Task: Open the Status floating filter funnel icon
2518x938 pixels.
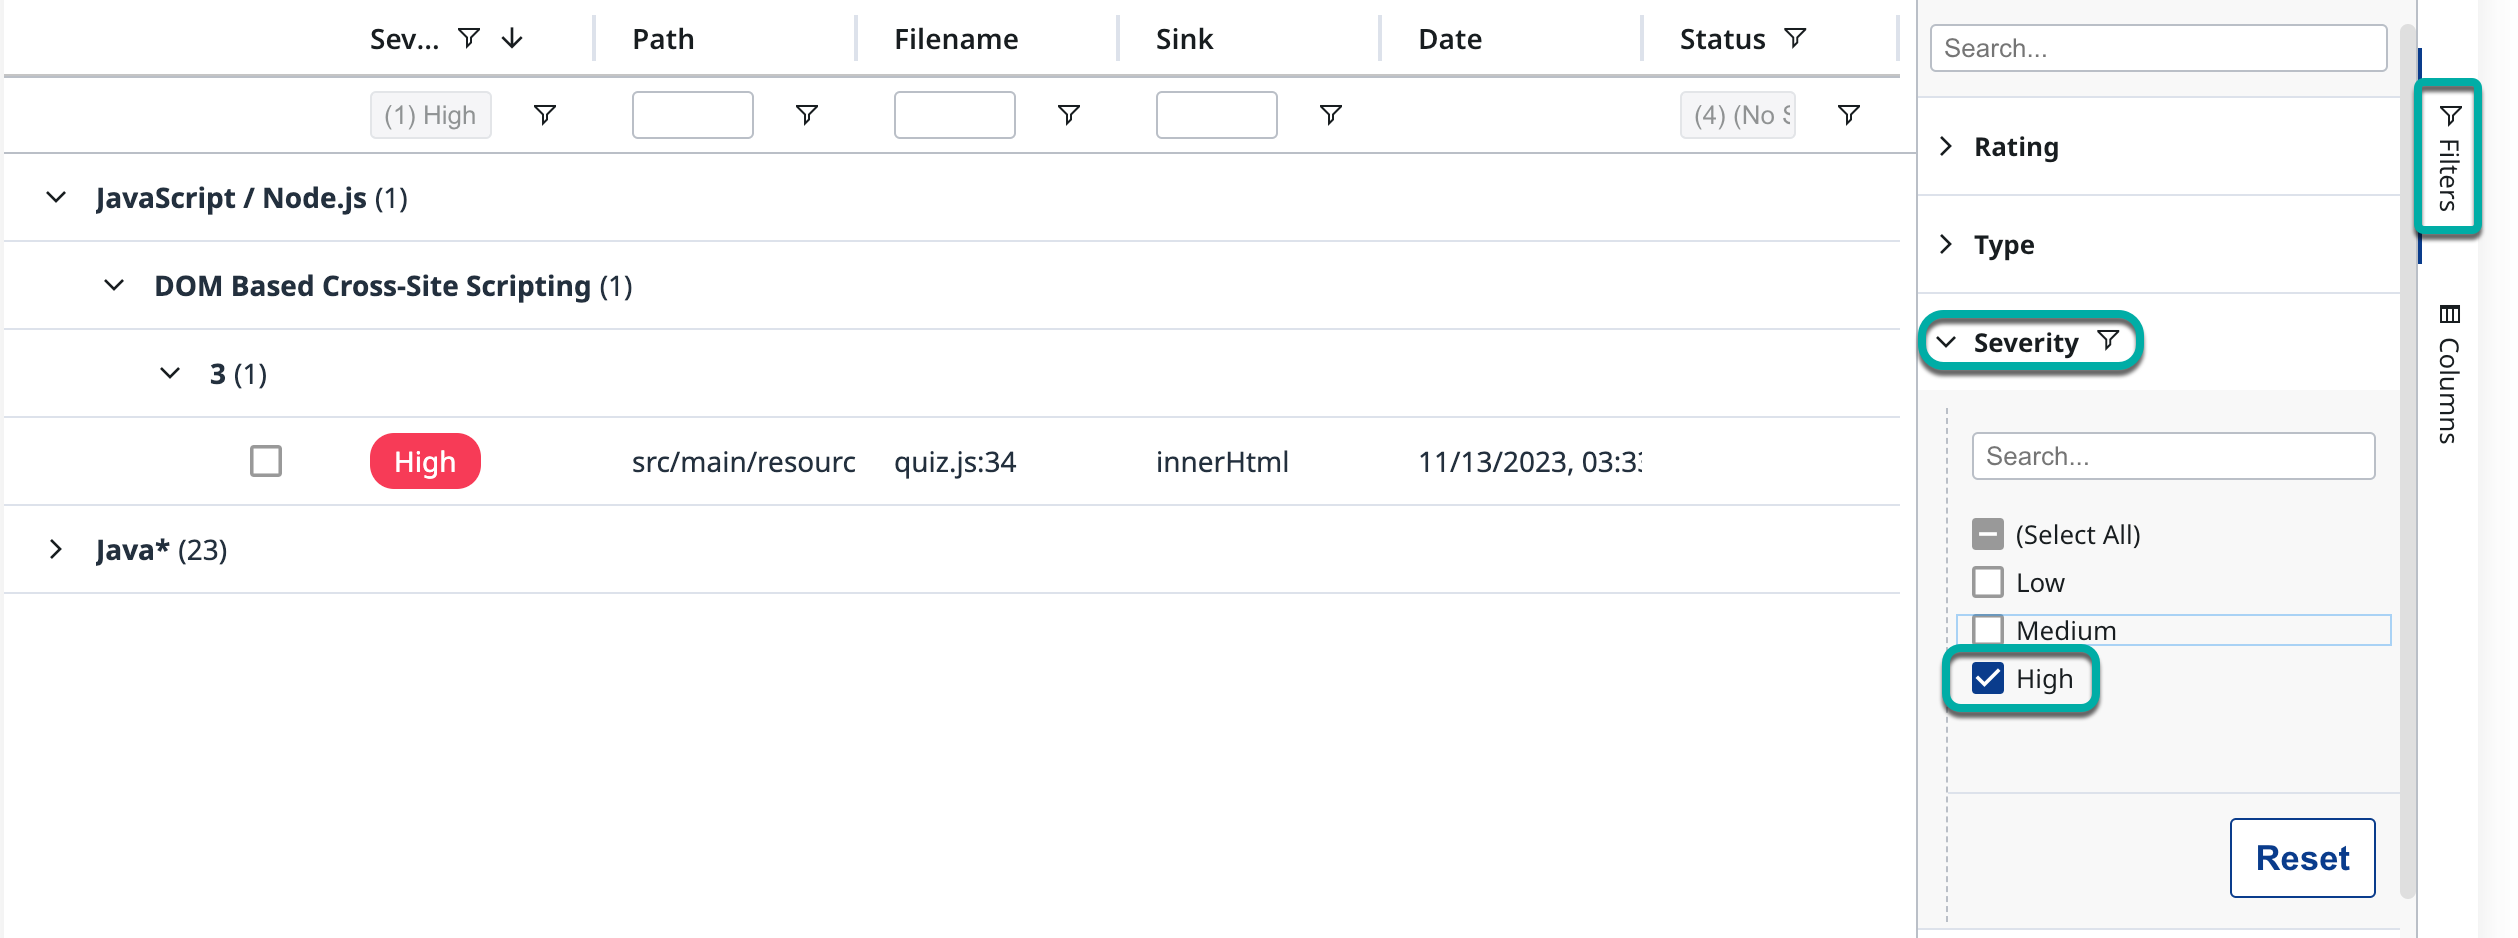Action: click(1848, 115)
